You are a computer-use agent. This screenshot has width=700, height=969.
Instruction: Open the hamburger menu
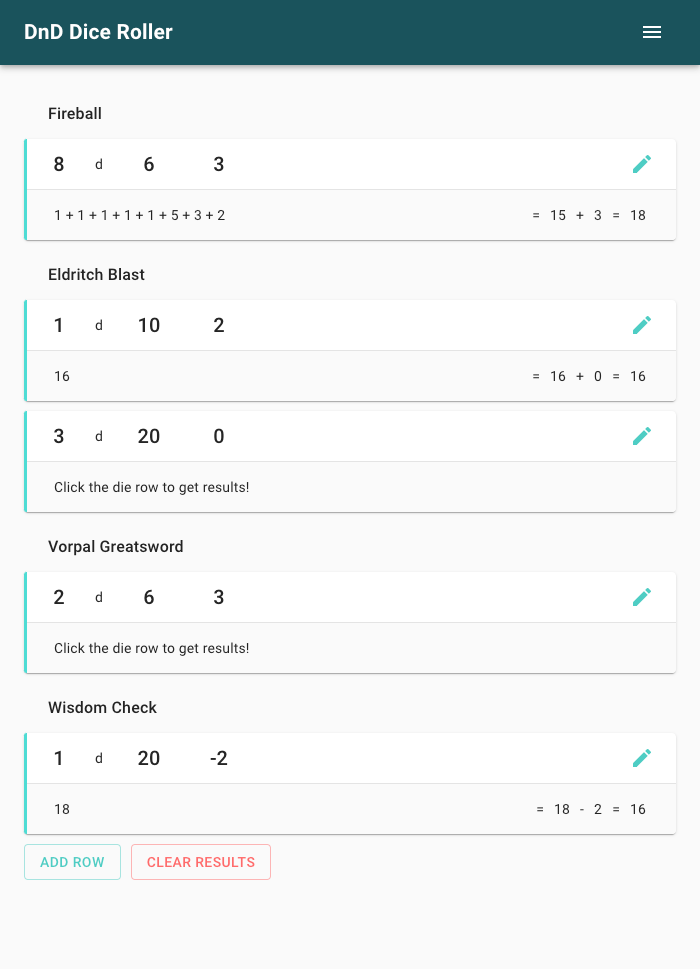(652, 32)
